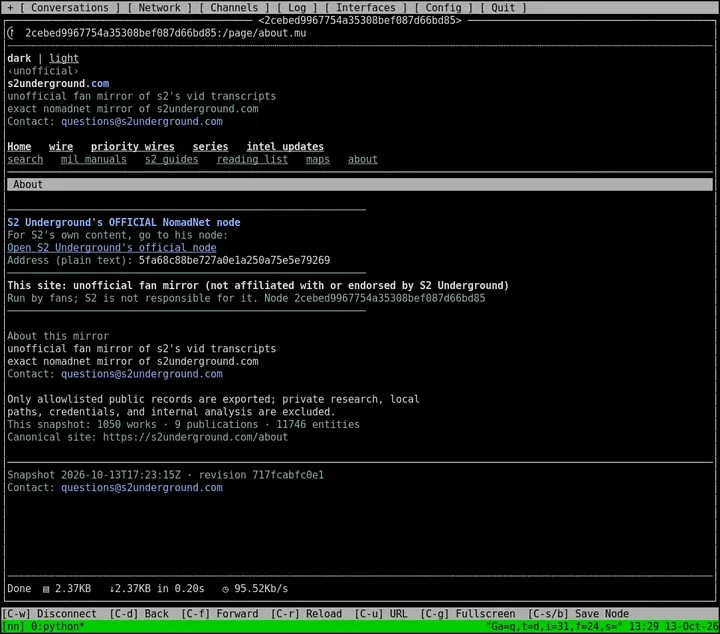Screen dimensions: 720x634
Task: Click the plus sign in menu bar
Action: [x=10, y=7]
